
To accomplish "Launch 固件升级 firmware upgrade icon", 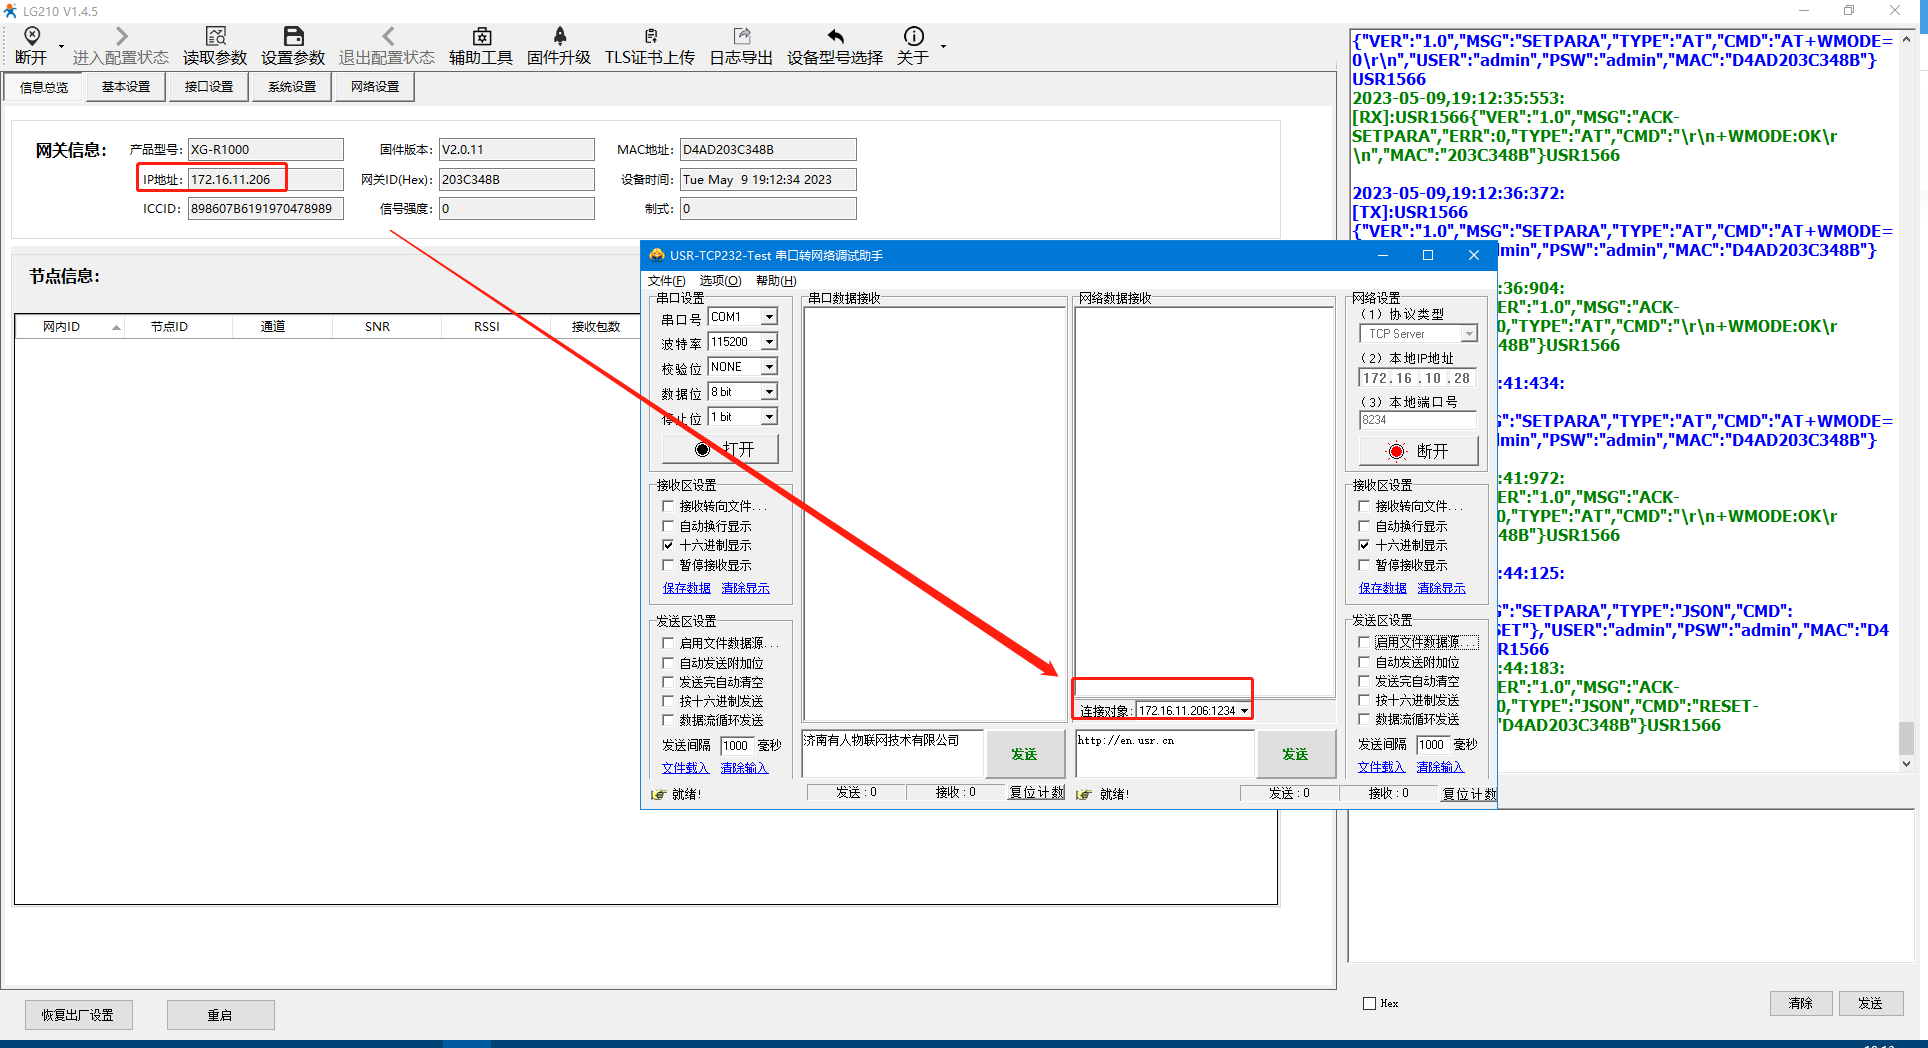I will tap(559, 37).
